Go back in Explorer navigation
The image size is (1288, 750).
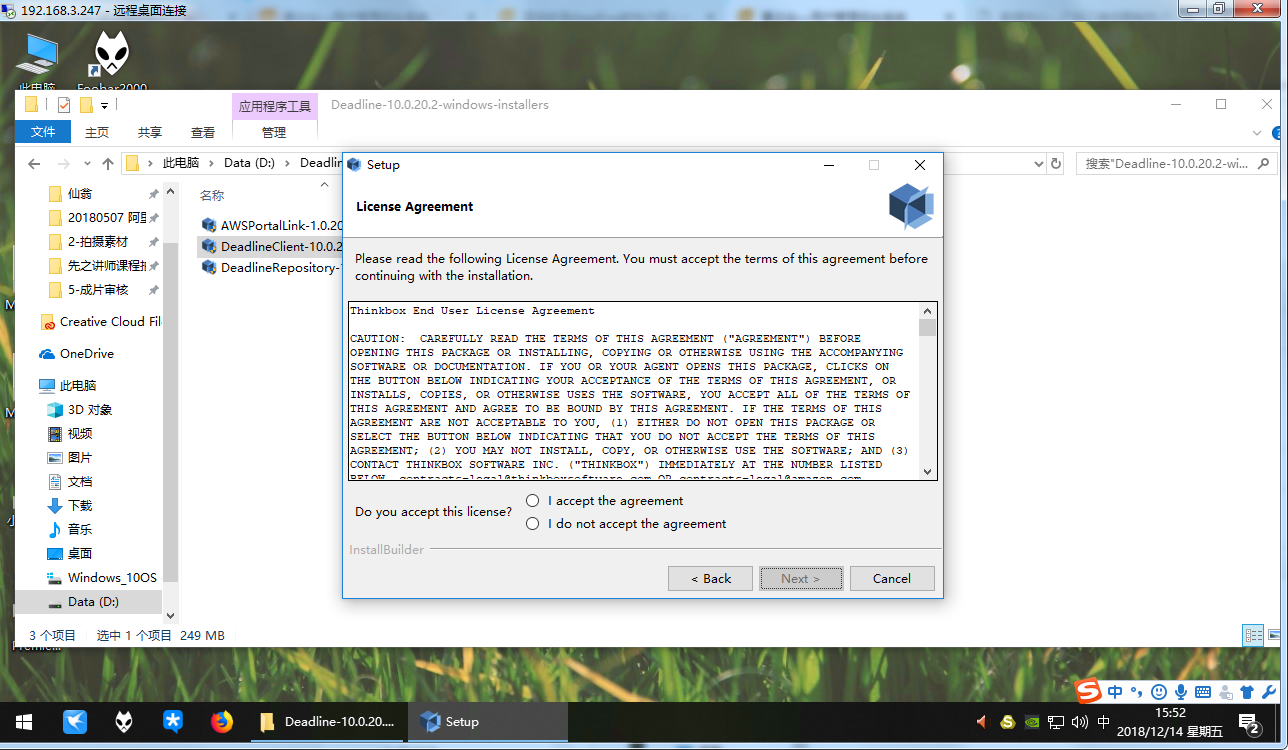34,163
